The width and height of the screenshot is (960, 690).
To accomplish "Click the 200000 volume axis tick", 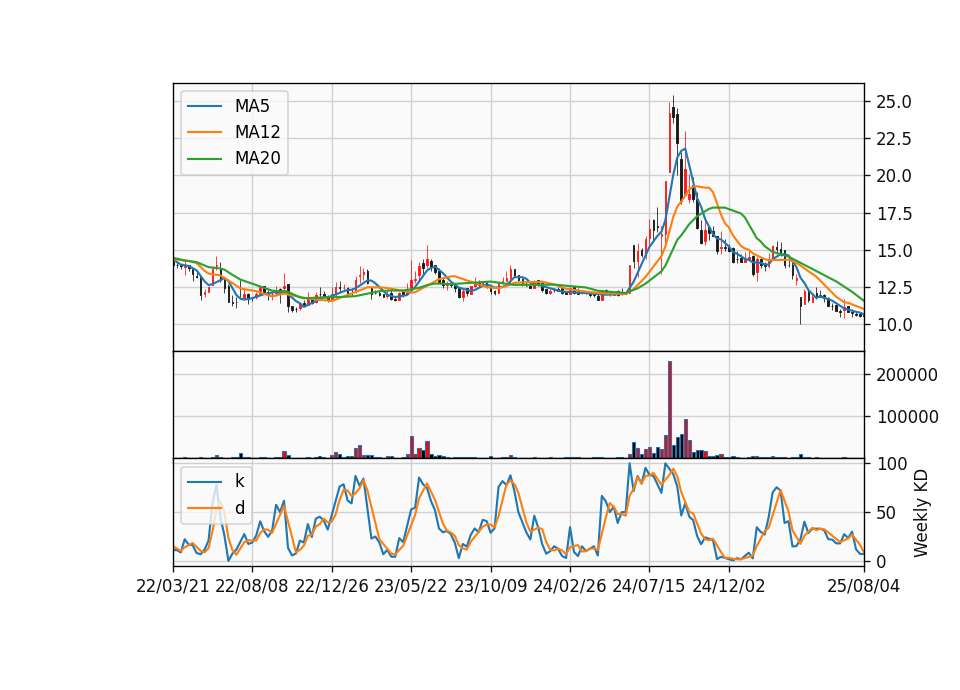I will (907, 375).
